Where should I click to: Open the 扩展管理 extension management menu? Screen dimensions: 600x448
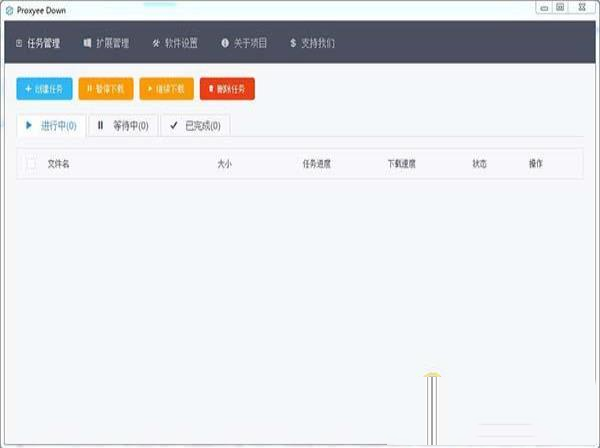[x=106, y=44]
